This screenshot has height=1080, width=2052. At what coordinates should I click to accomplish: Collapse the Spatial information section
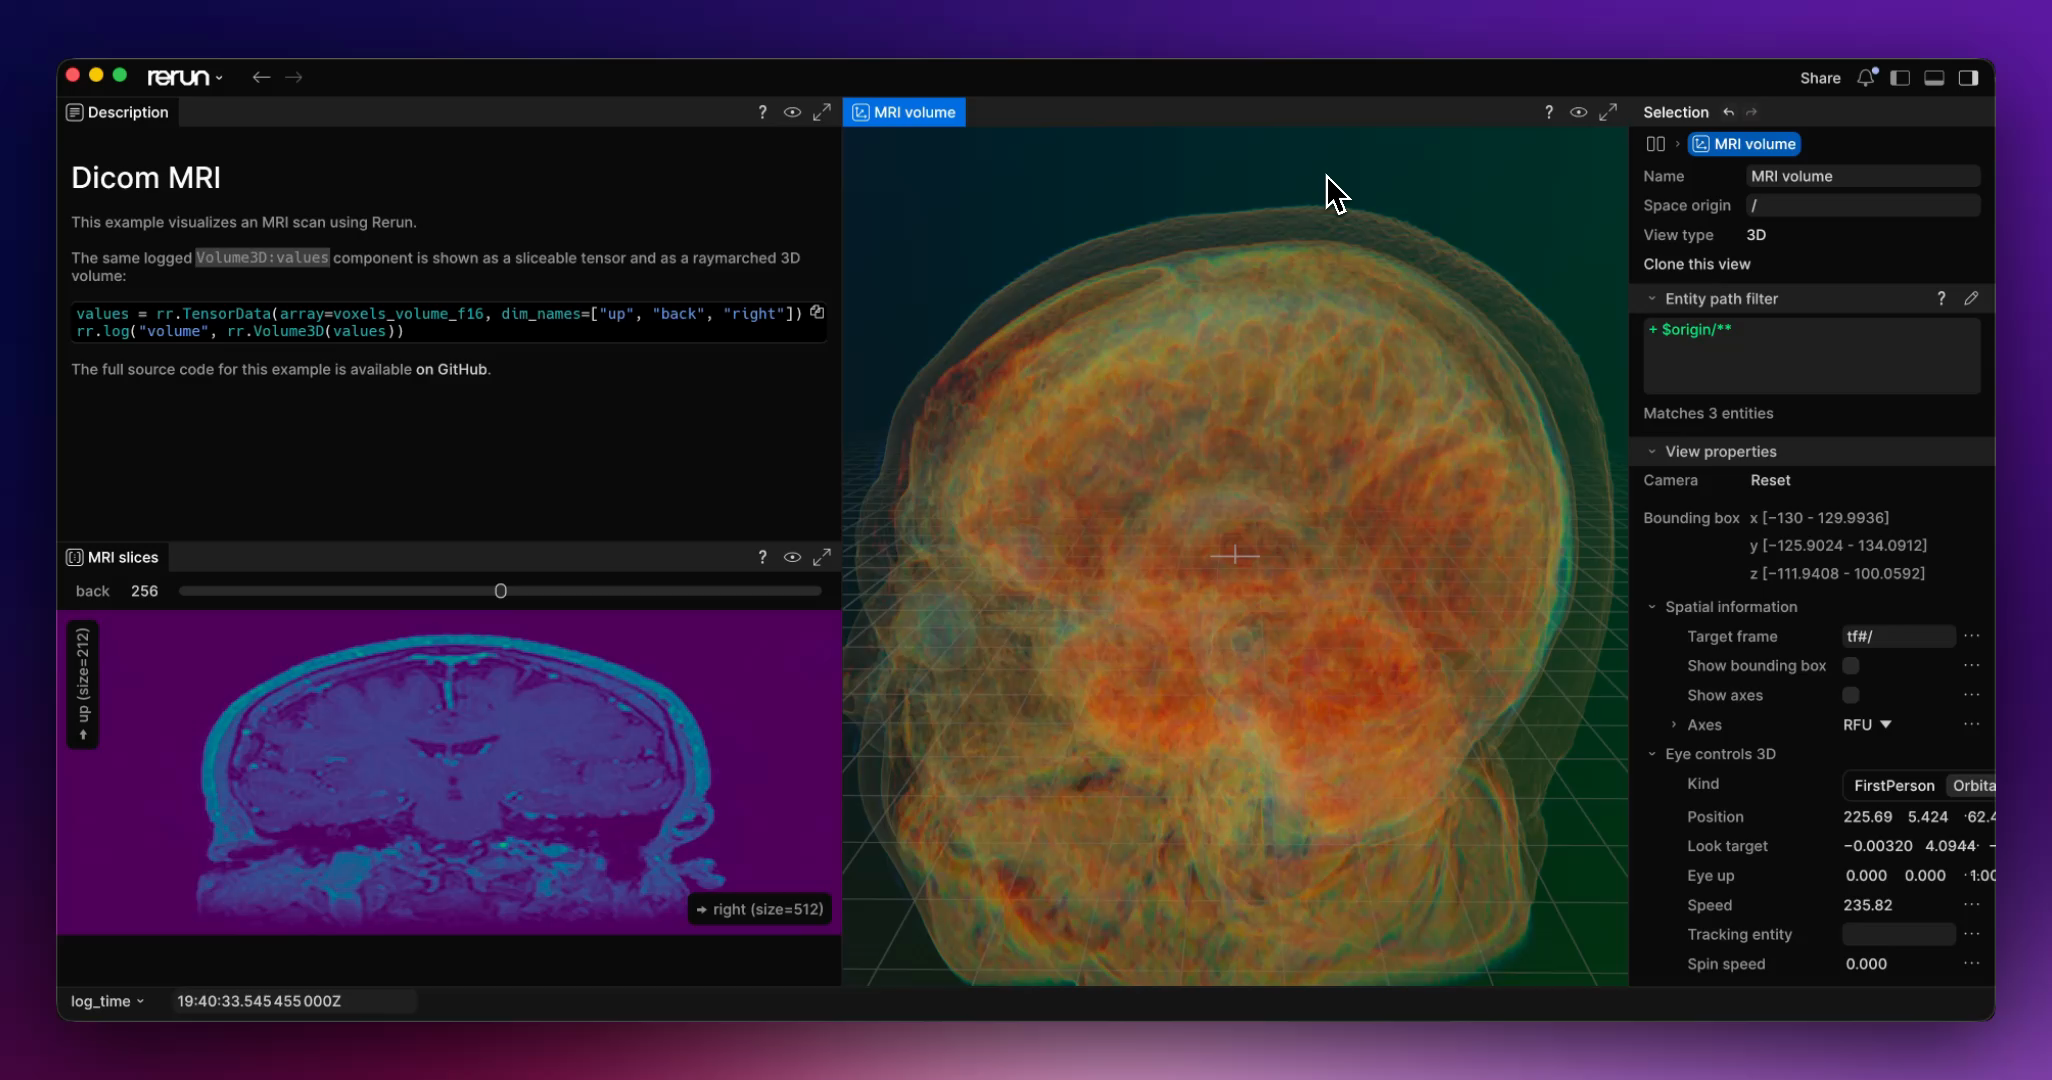click(1652, 607)
